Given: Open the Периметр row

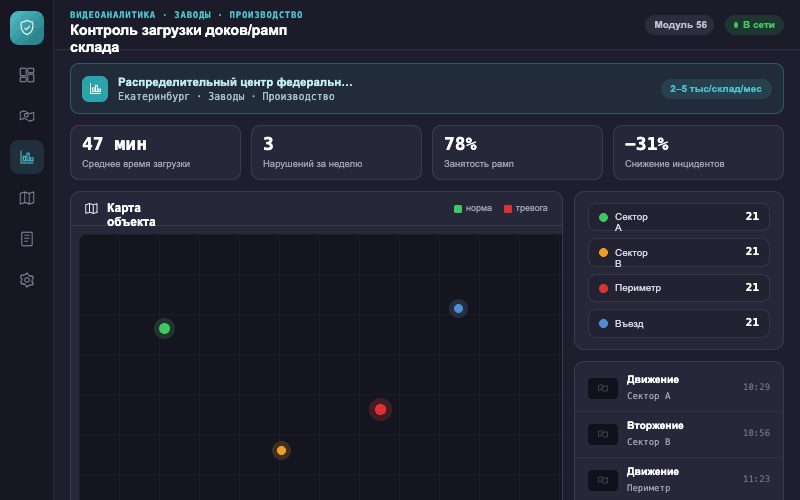Looking at the screenshot, I should click(x=679, y=288).
